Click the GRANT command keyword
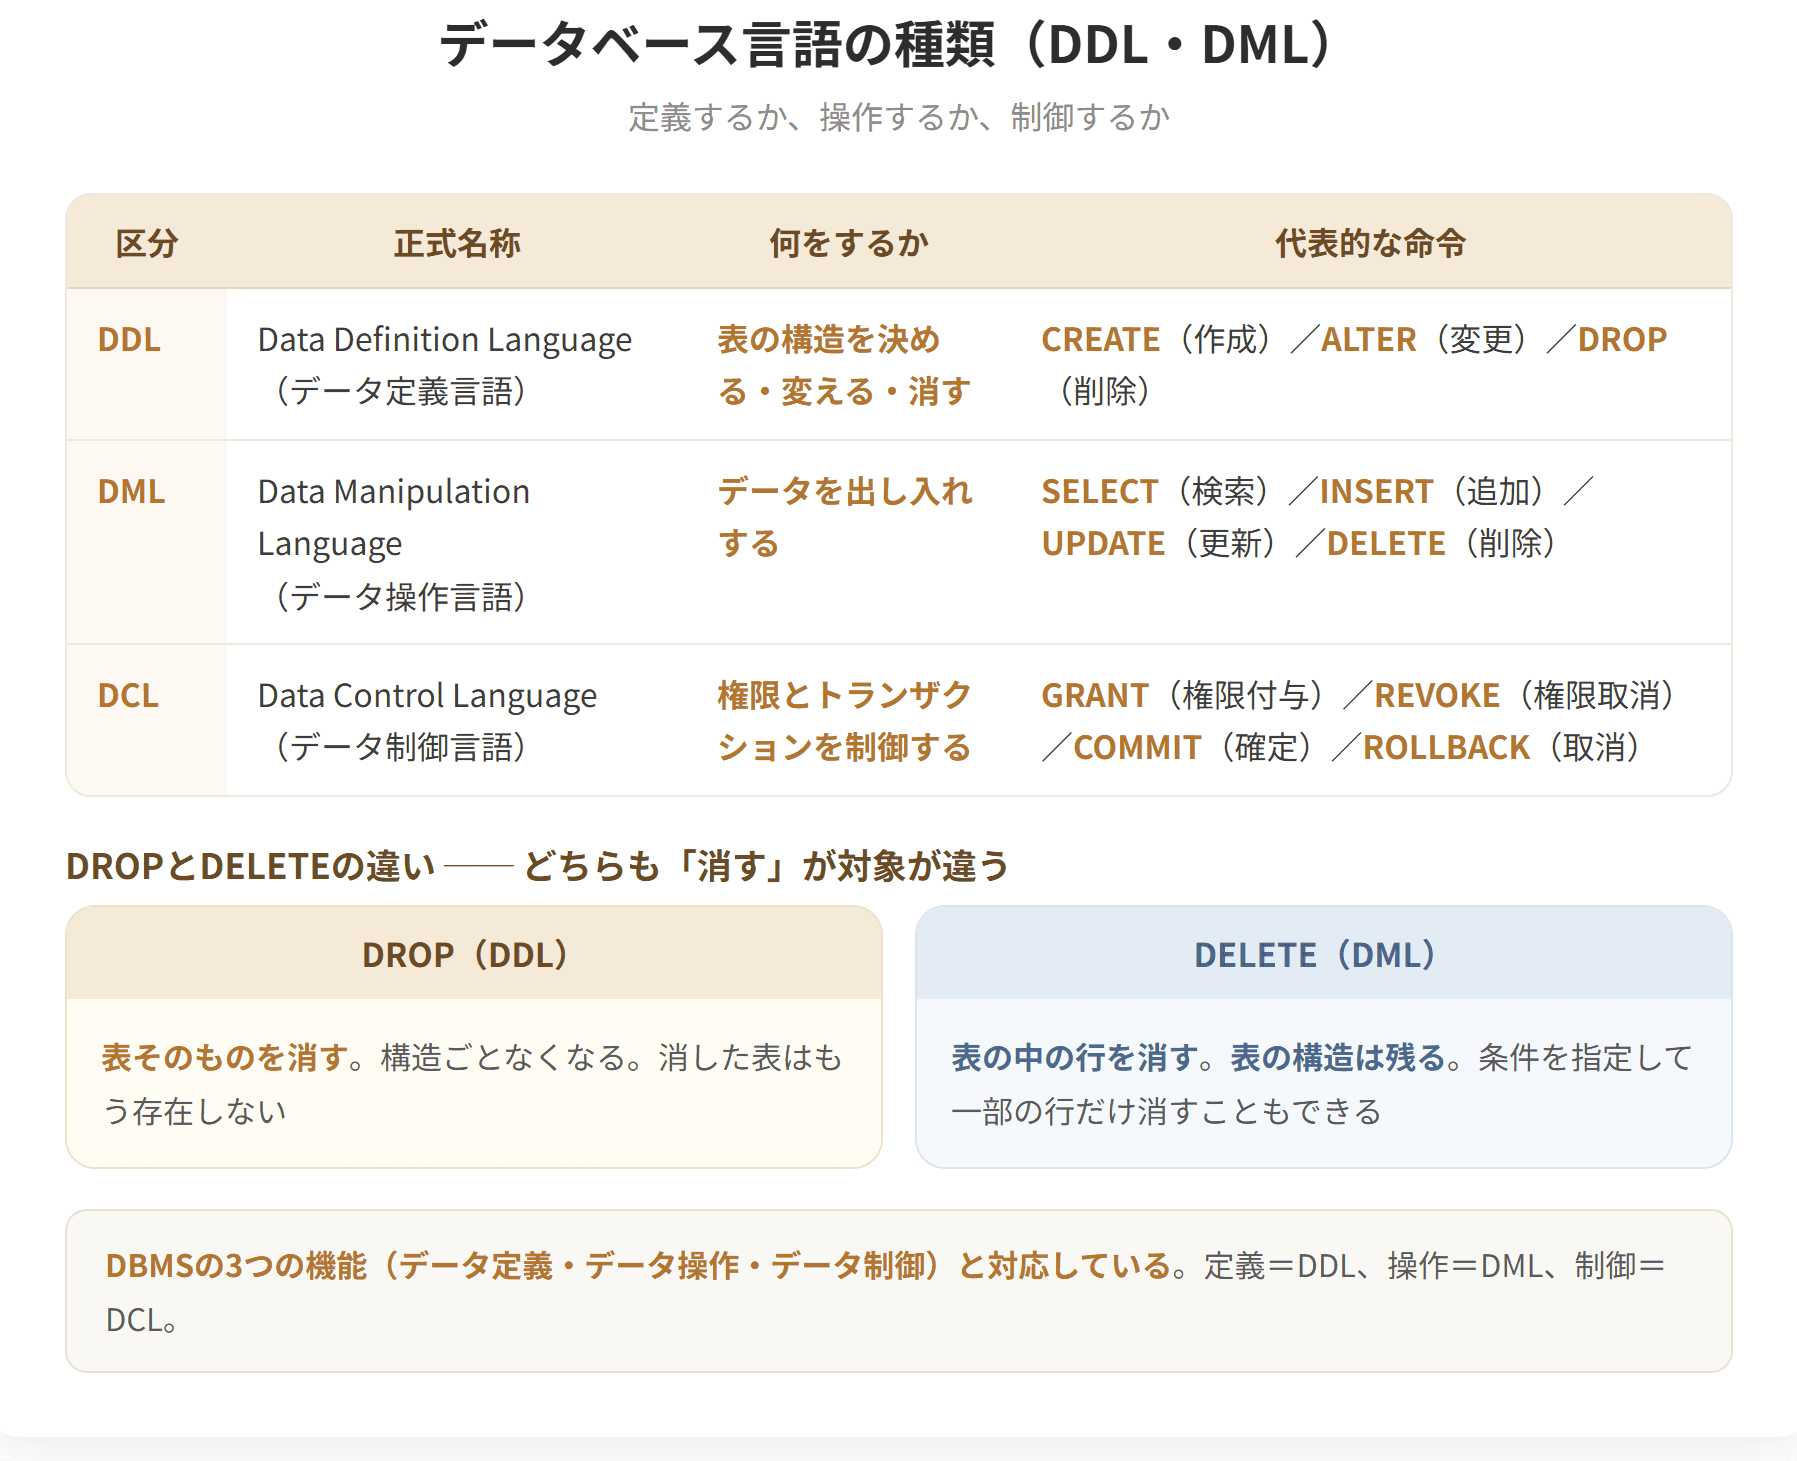The image size is (1797, 1461). pos(1095,696)
